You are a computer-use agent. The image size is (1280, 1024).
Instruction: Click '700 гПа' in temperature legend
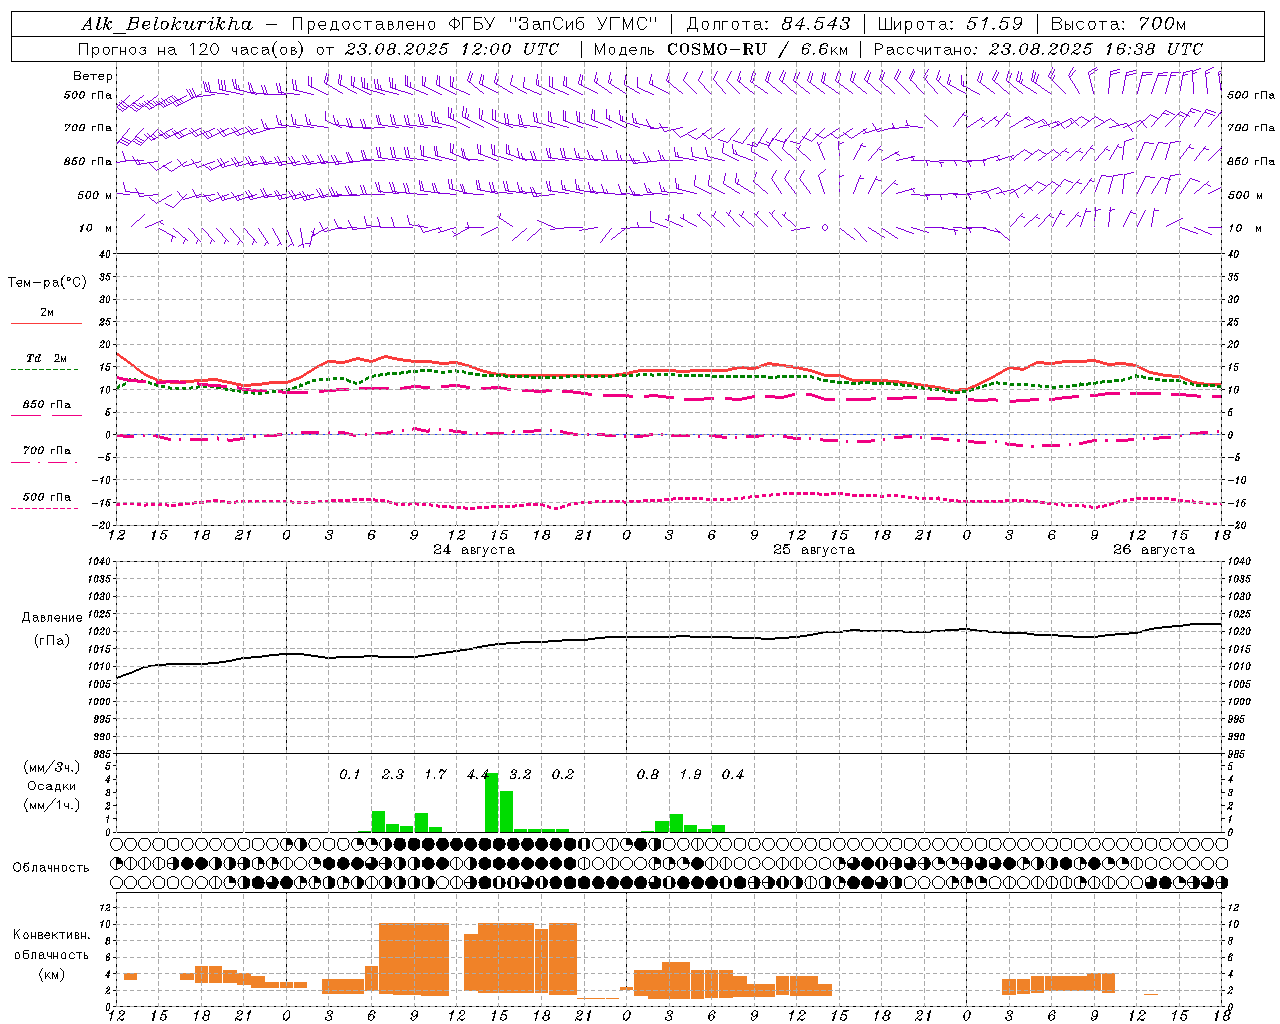pos(47,451)
